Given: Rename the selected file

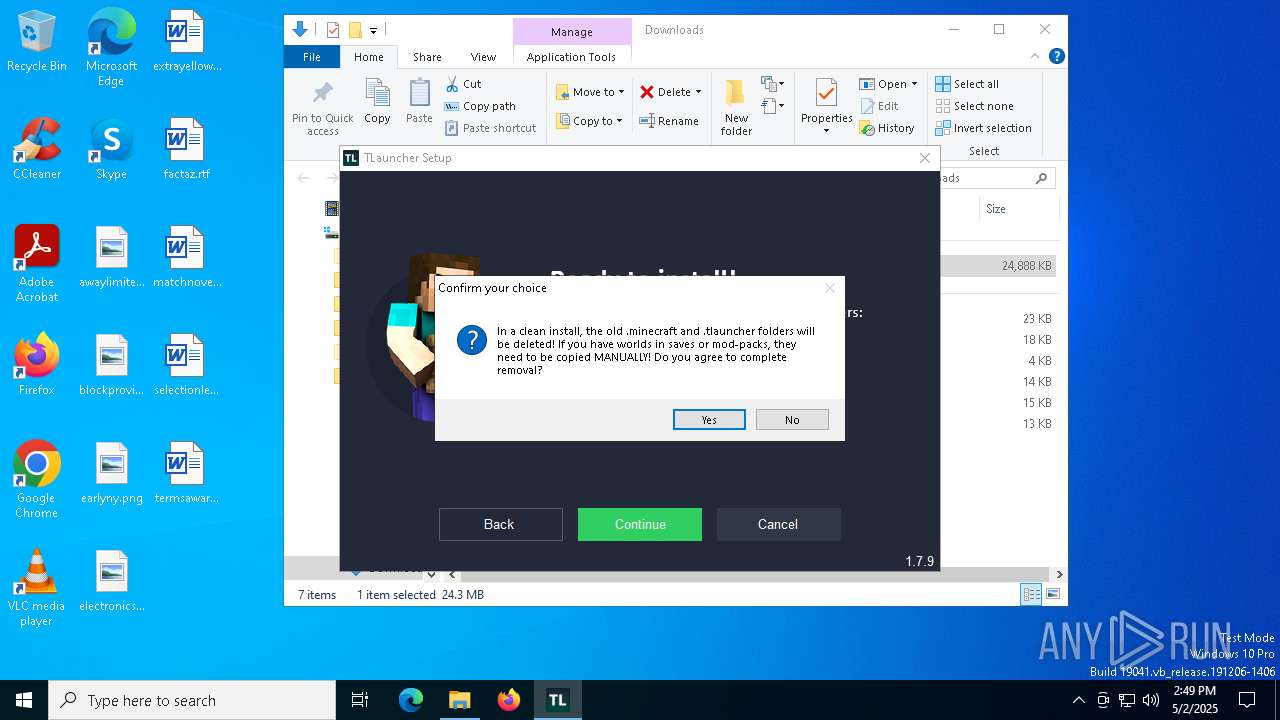Looking at the screenshot, I should 669,121.
